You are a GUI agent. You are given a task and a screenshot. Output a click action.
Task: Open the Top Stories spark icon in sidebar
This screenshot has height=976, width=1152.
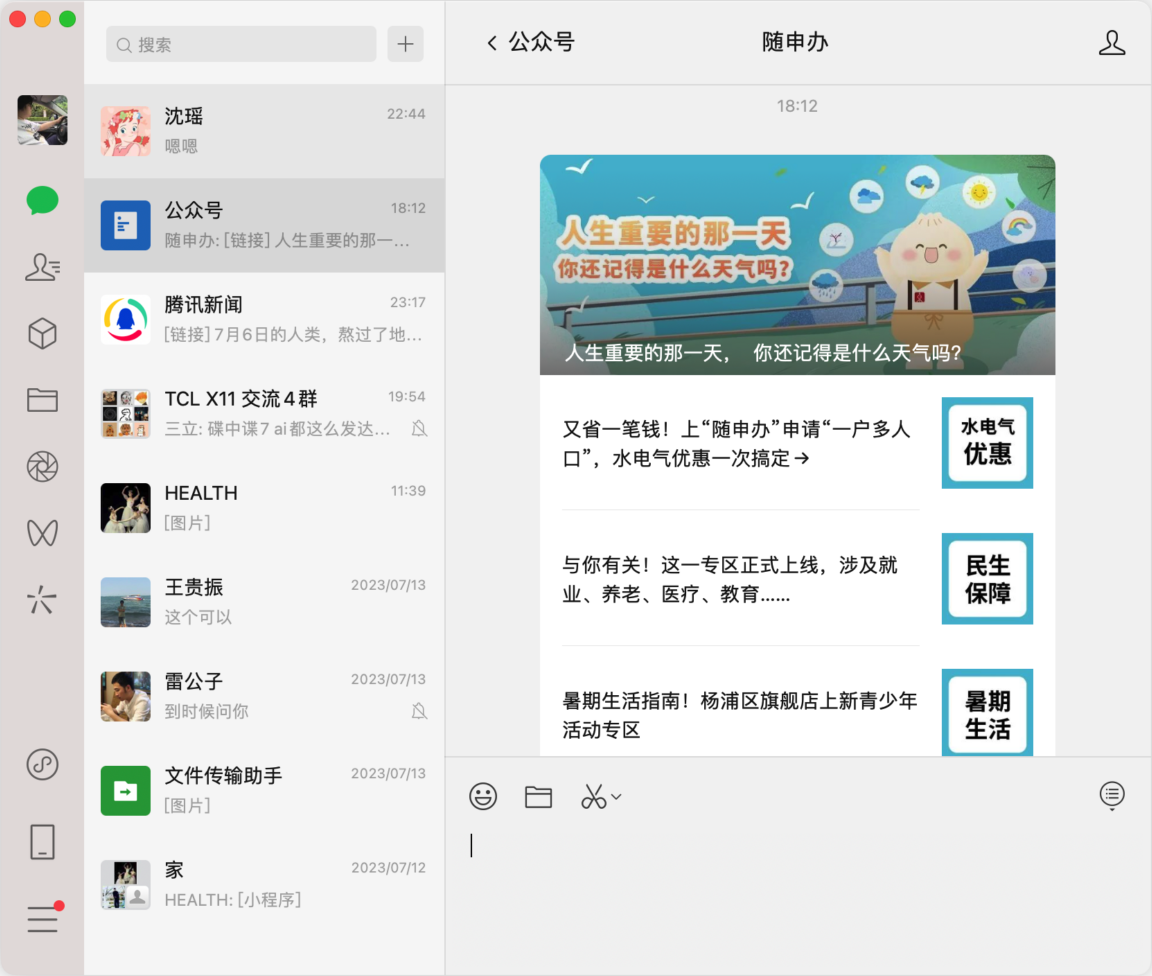(42, 599)
